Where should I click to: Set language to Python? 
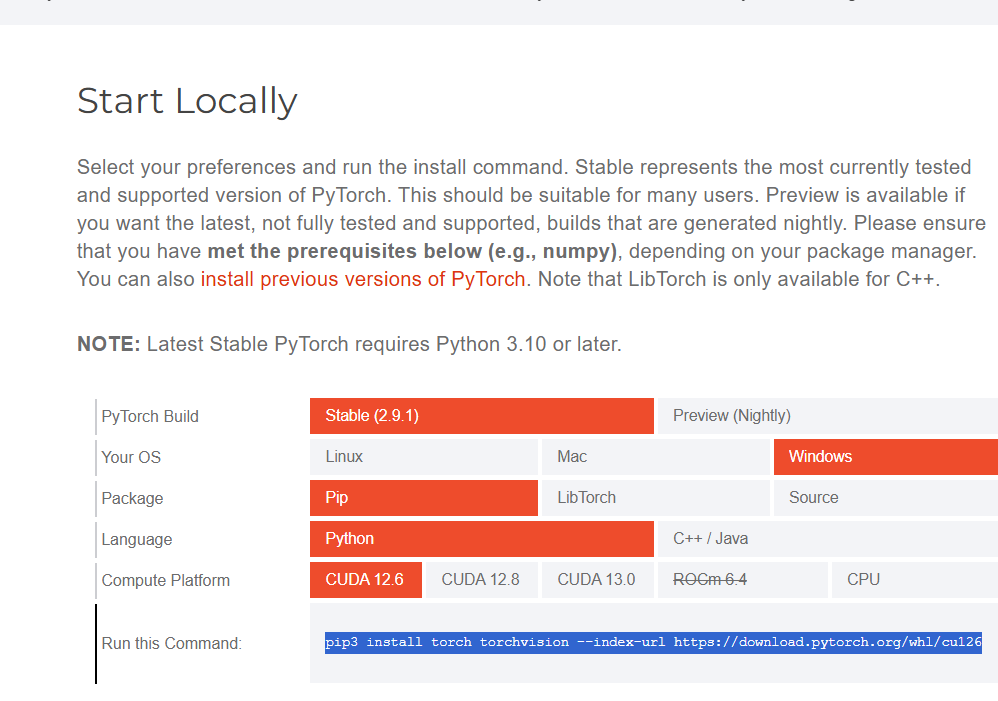click(x=481, y=539)
